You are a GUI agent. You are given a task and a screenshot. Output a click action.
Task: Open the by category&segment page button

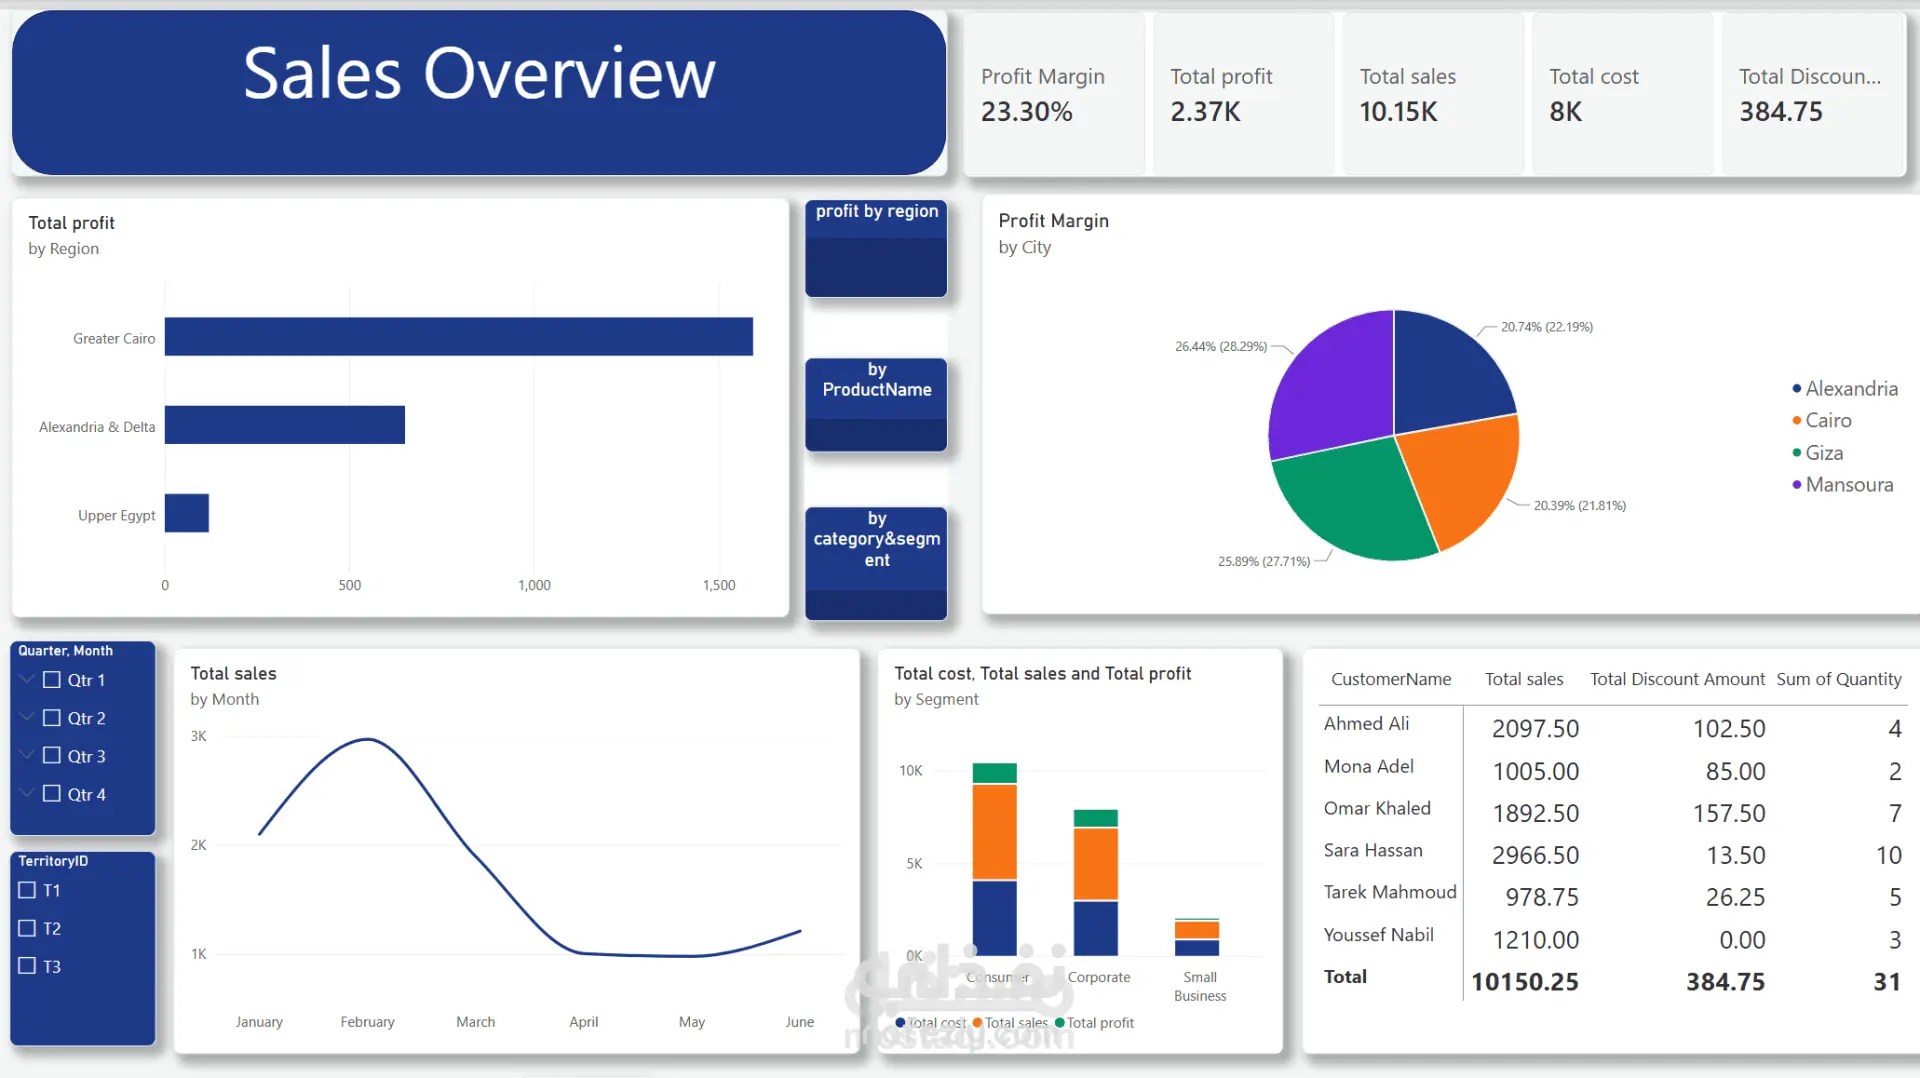click(x=876, y=563)
